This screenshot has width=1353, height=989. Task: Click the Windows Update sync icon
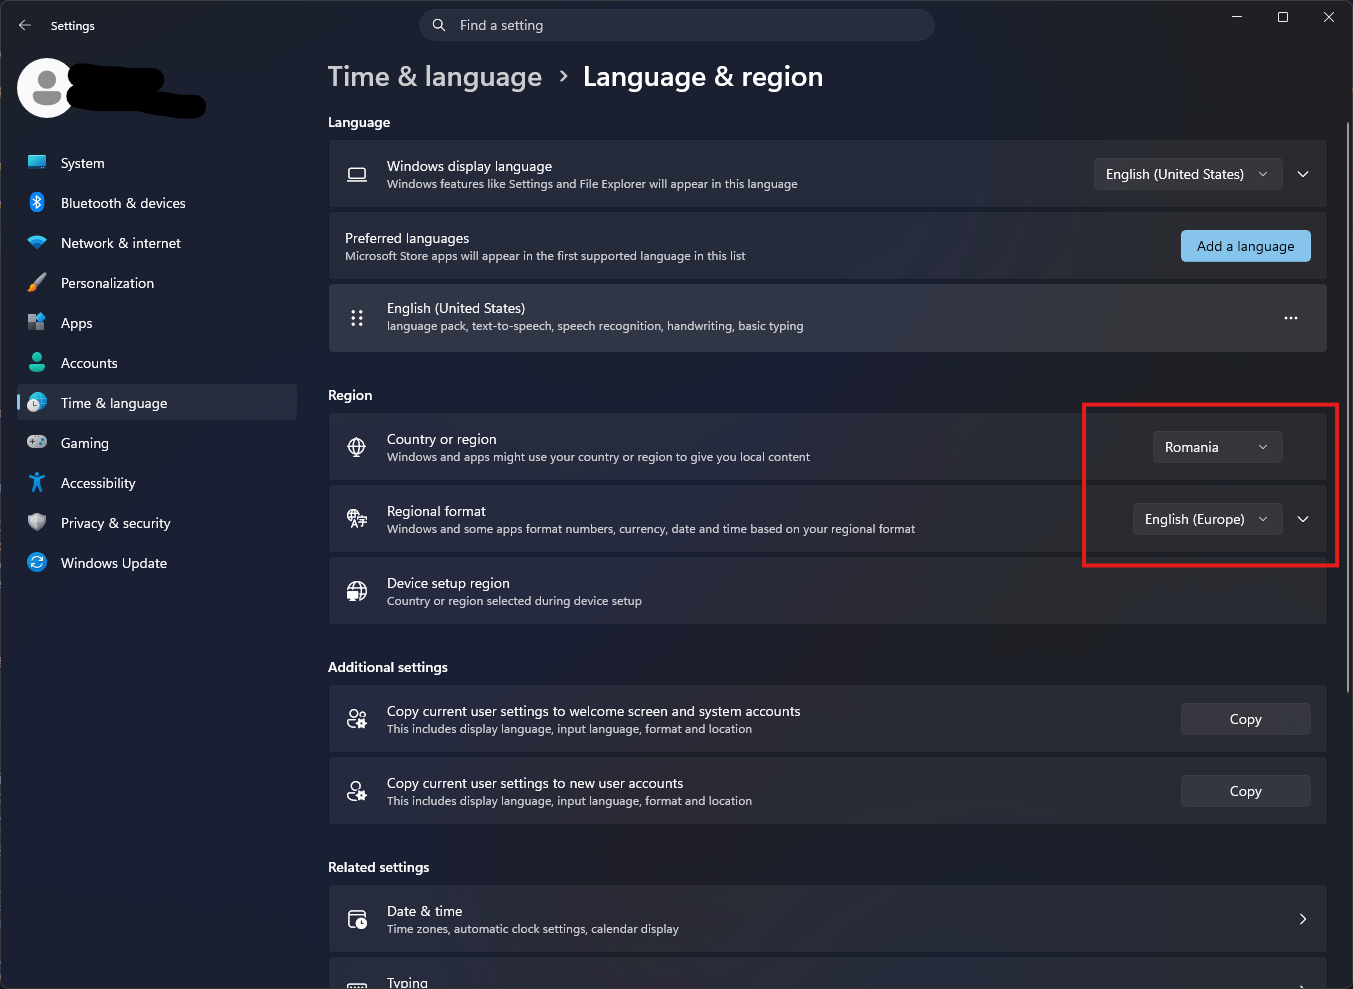tap(37, 562)
